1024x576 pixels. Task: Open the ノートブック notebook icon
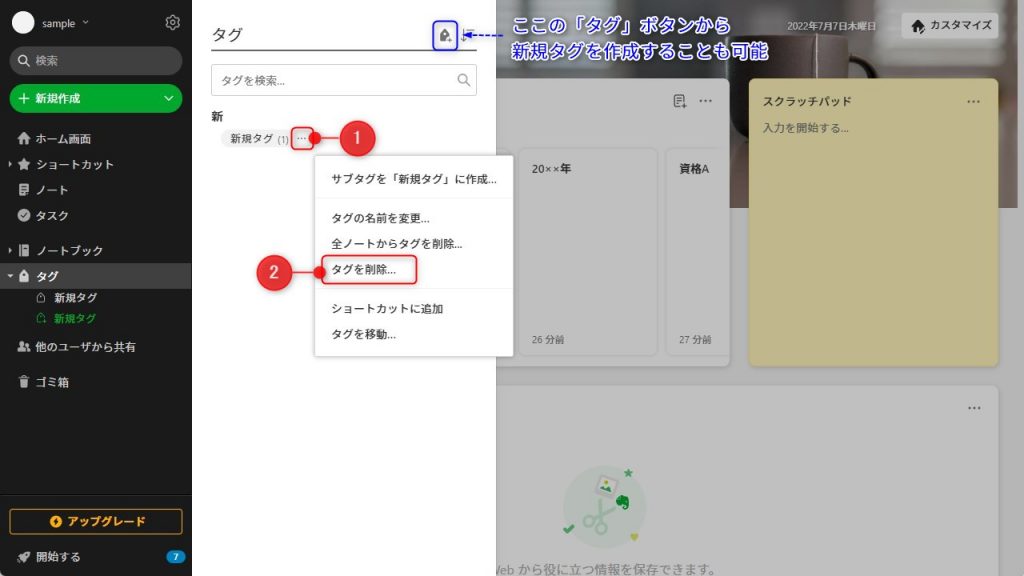[24, 250]
